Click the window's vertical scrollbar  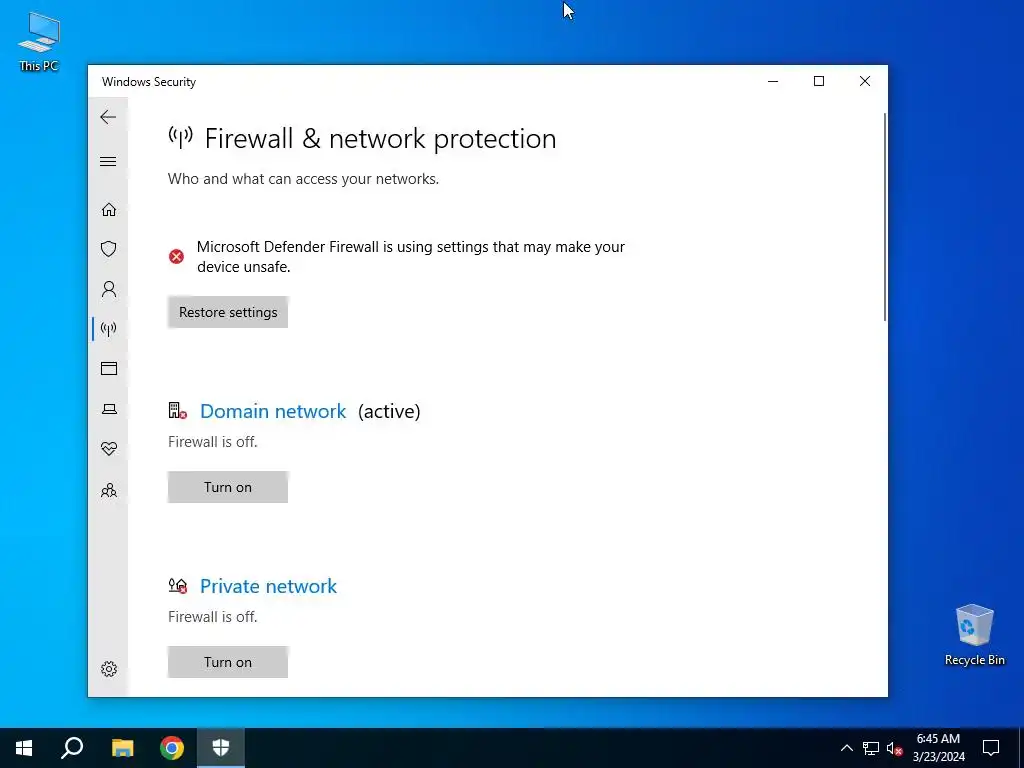(885, 217)
